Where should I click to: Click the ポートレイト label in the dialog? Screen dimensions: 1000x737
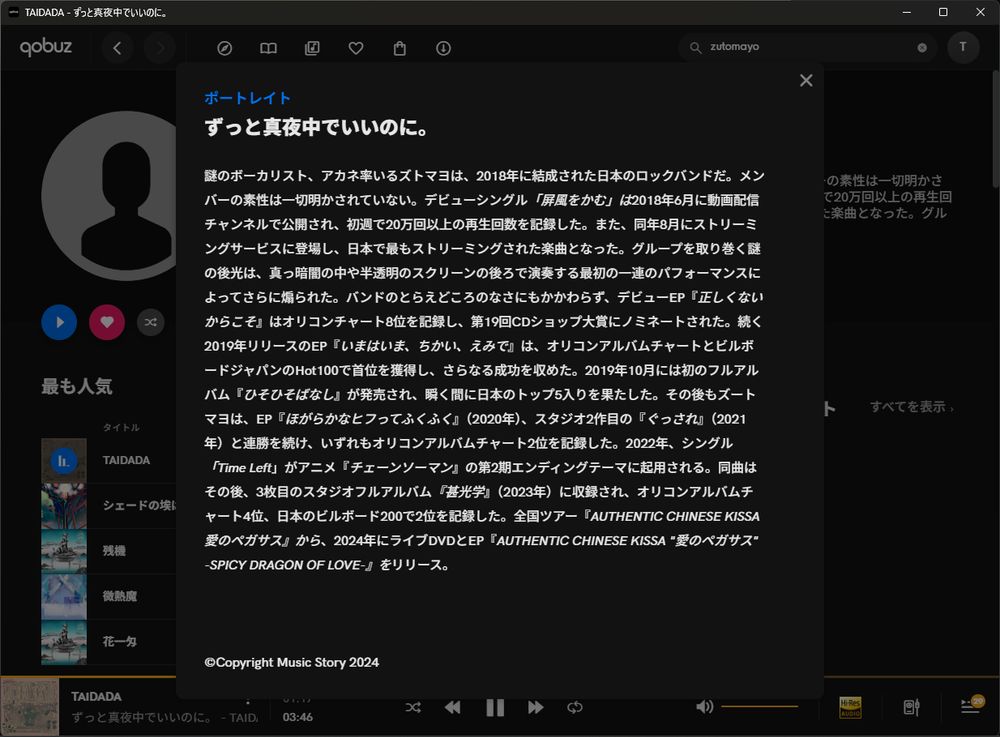pyautogui.click(x=247, y=98)
